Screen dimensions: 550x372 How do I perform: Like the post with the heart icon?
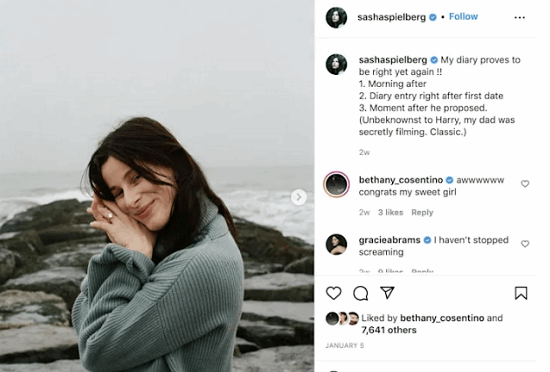pos(333,293)
